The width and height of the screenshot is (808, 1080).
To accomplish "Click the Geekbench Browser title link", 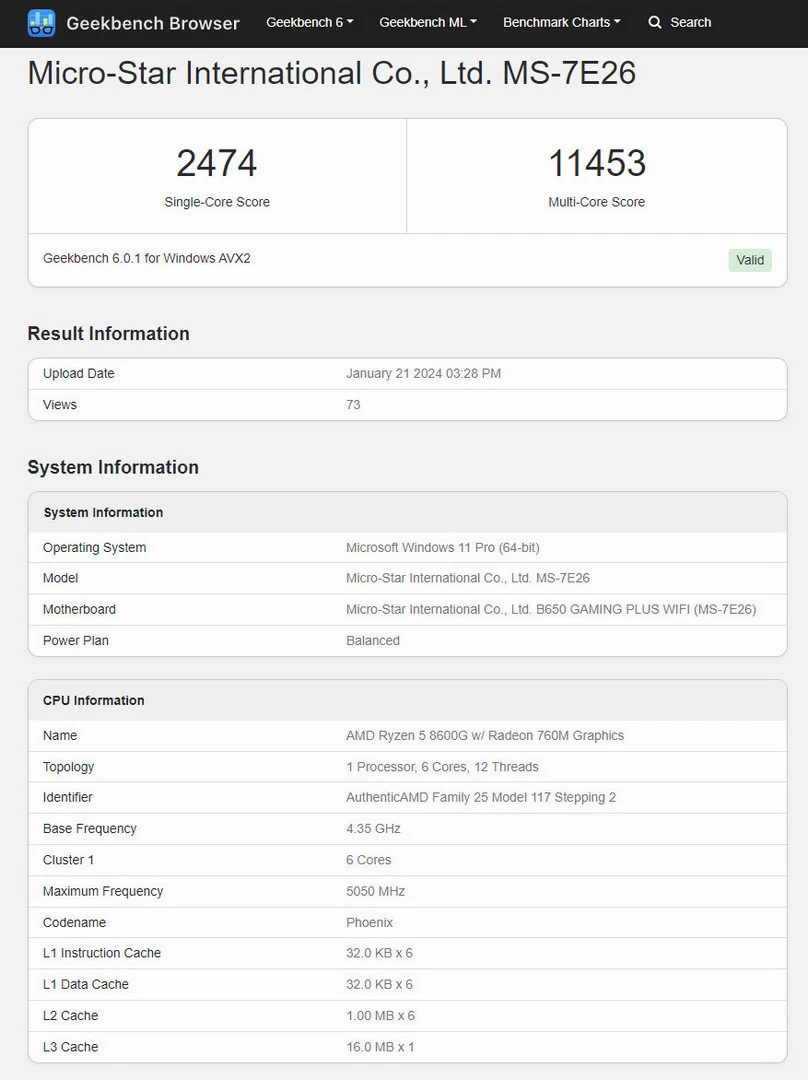I will coord(152,23).
